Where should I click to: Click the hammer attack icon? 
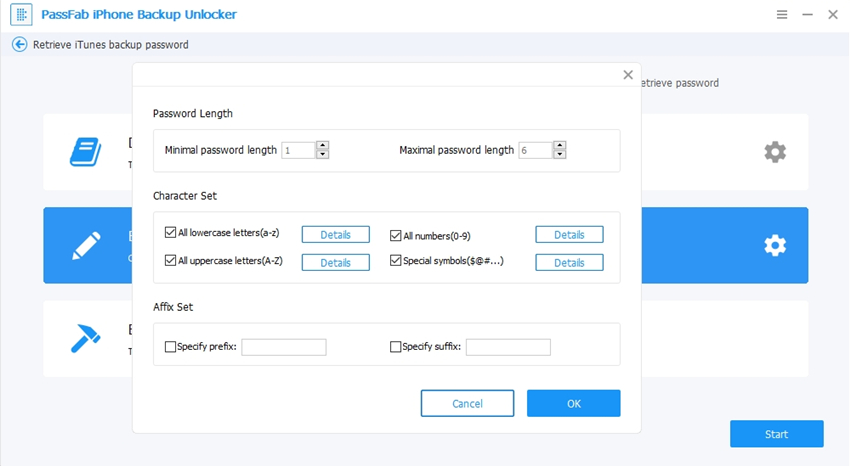coord(85,339)
